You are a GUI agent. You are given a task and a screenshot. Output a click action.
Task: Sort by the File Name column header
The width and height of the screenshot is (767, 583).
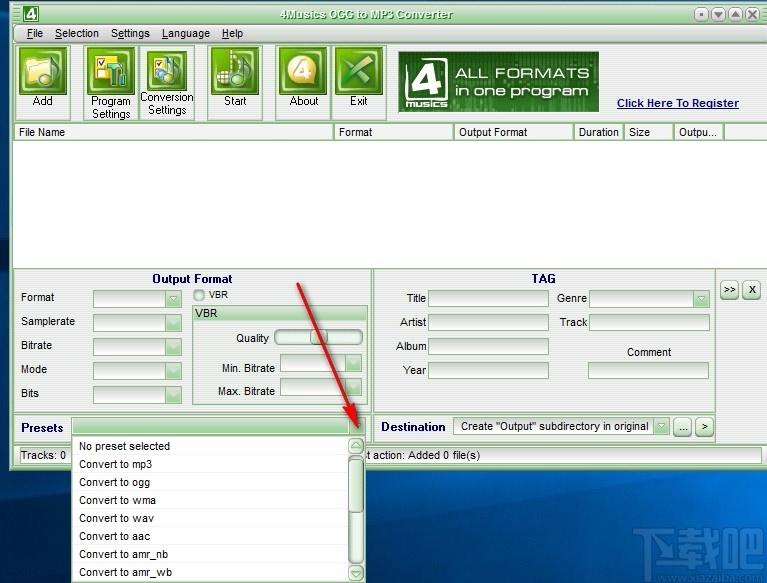pos(174,132)
